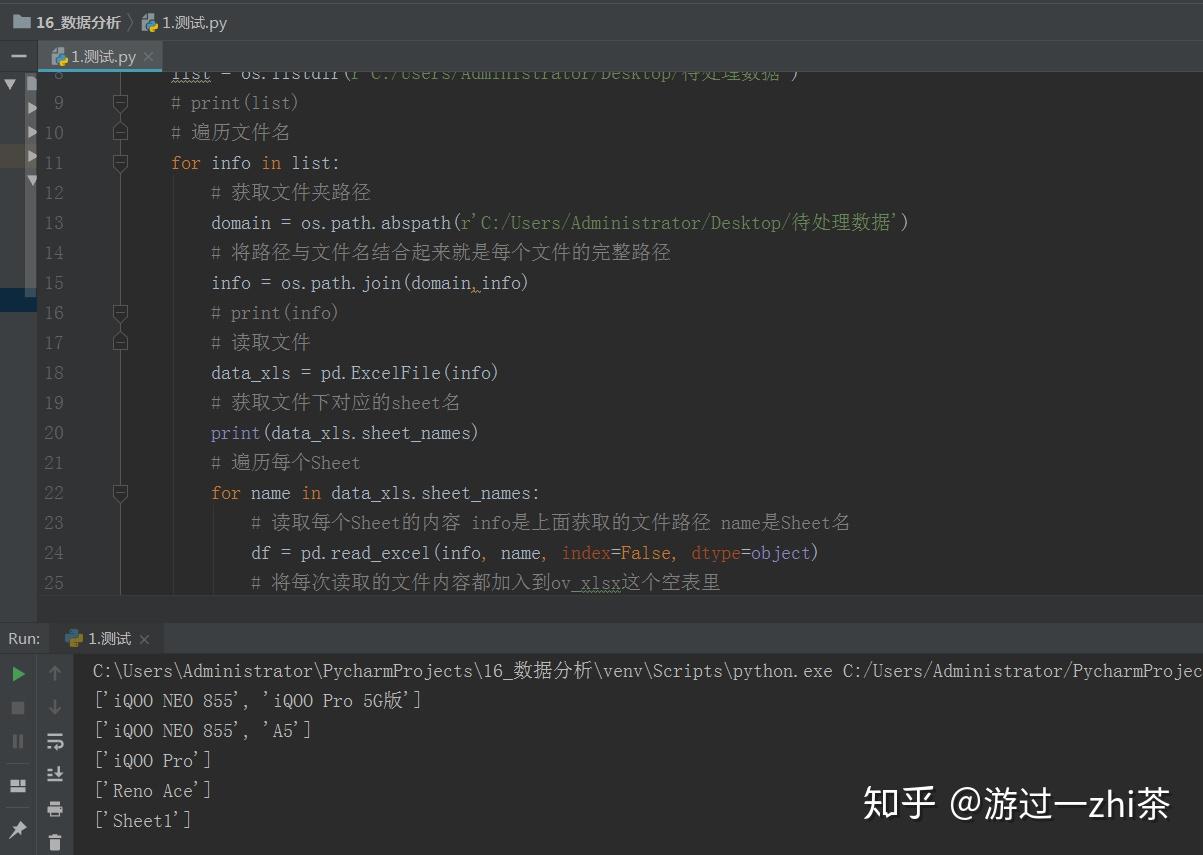Screen dimensions: 1203x855
Task: Click line number 24 in the gutter
Action: (54, 552)
